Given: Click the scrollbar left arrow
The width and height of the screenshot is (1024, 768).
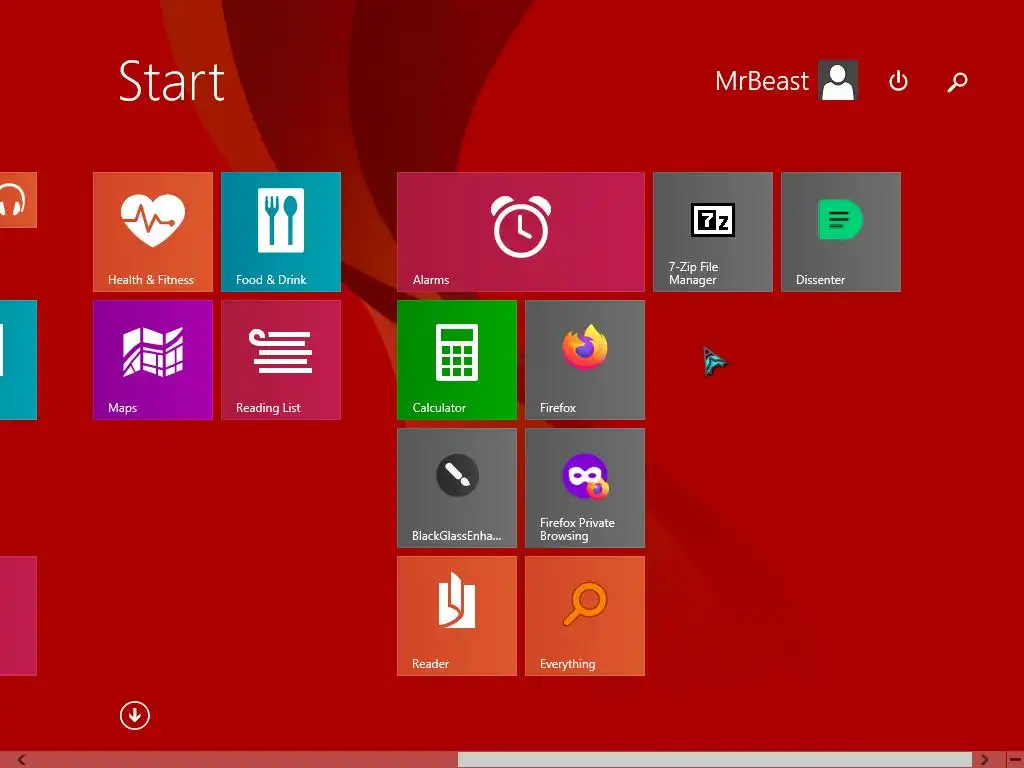Looking at the screenshot, I should (x=22, y=760).
